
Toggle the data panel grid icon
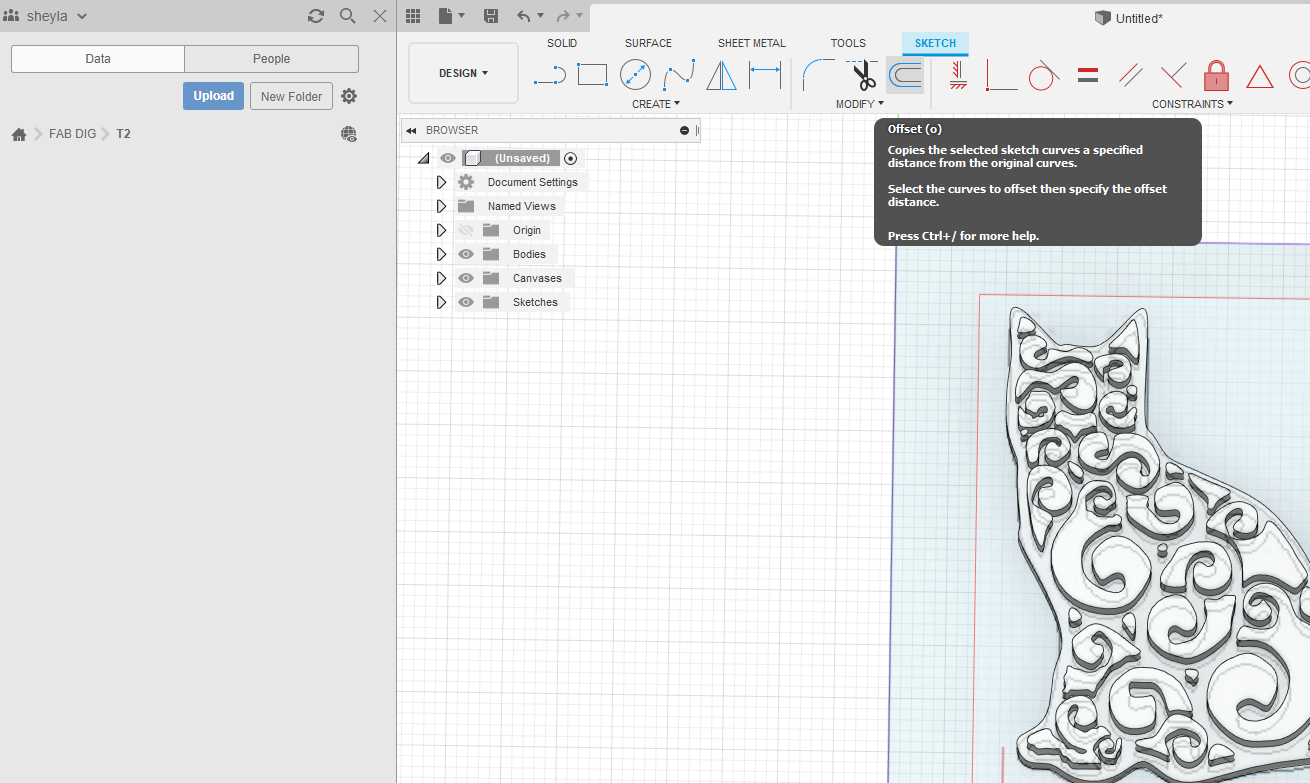(x=413, y=16)
